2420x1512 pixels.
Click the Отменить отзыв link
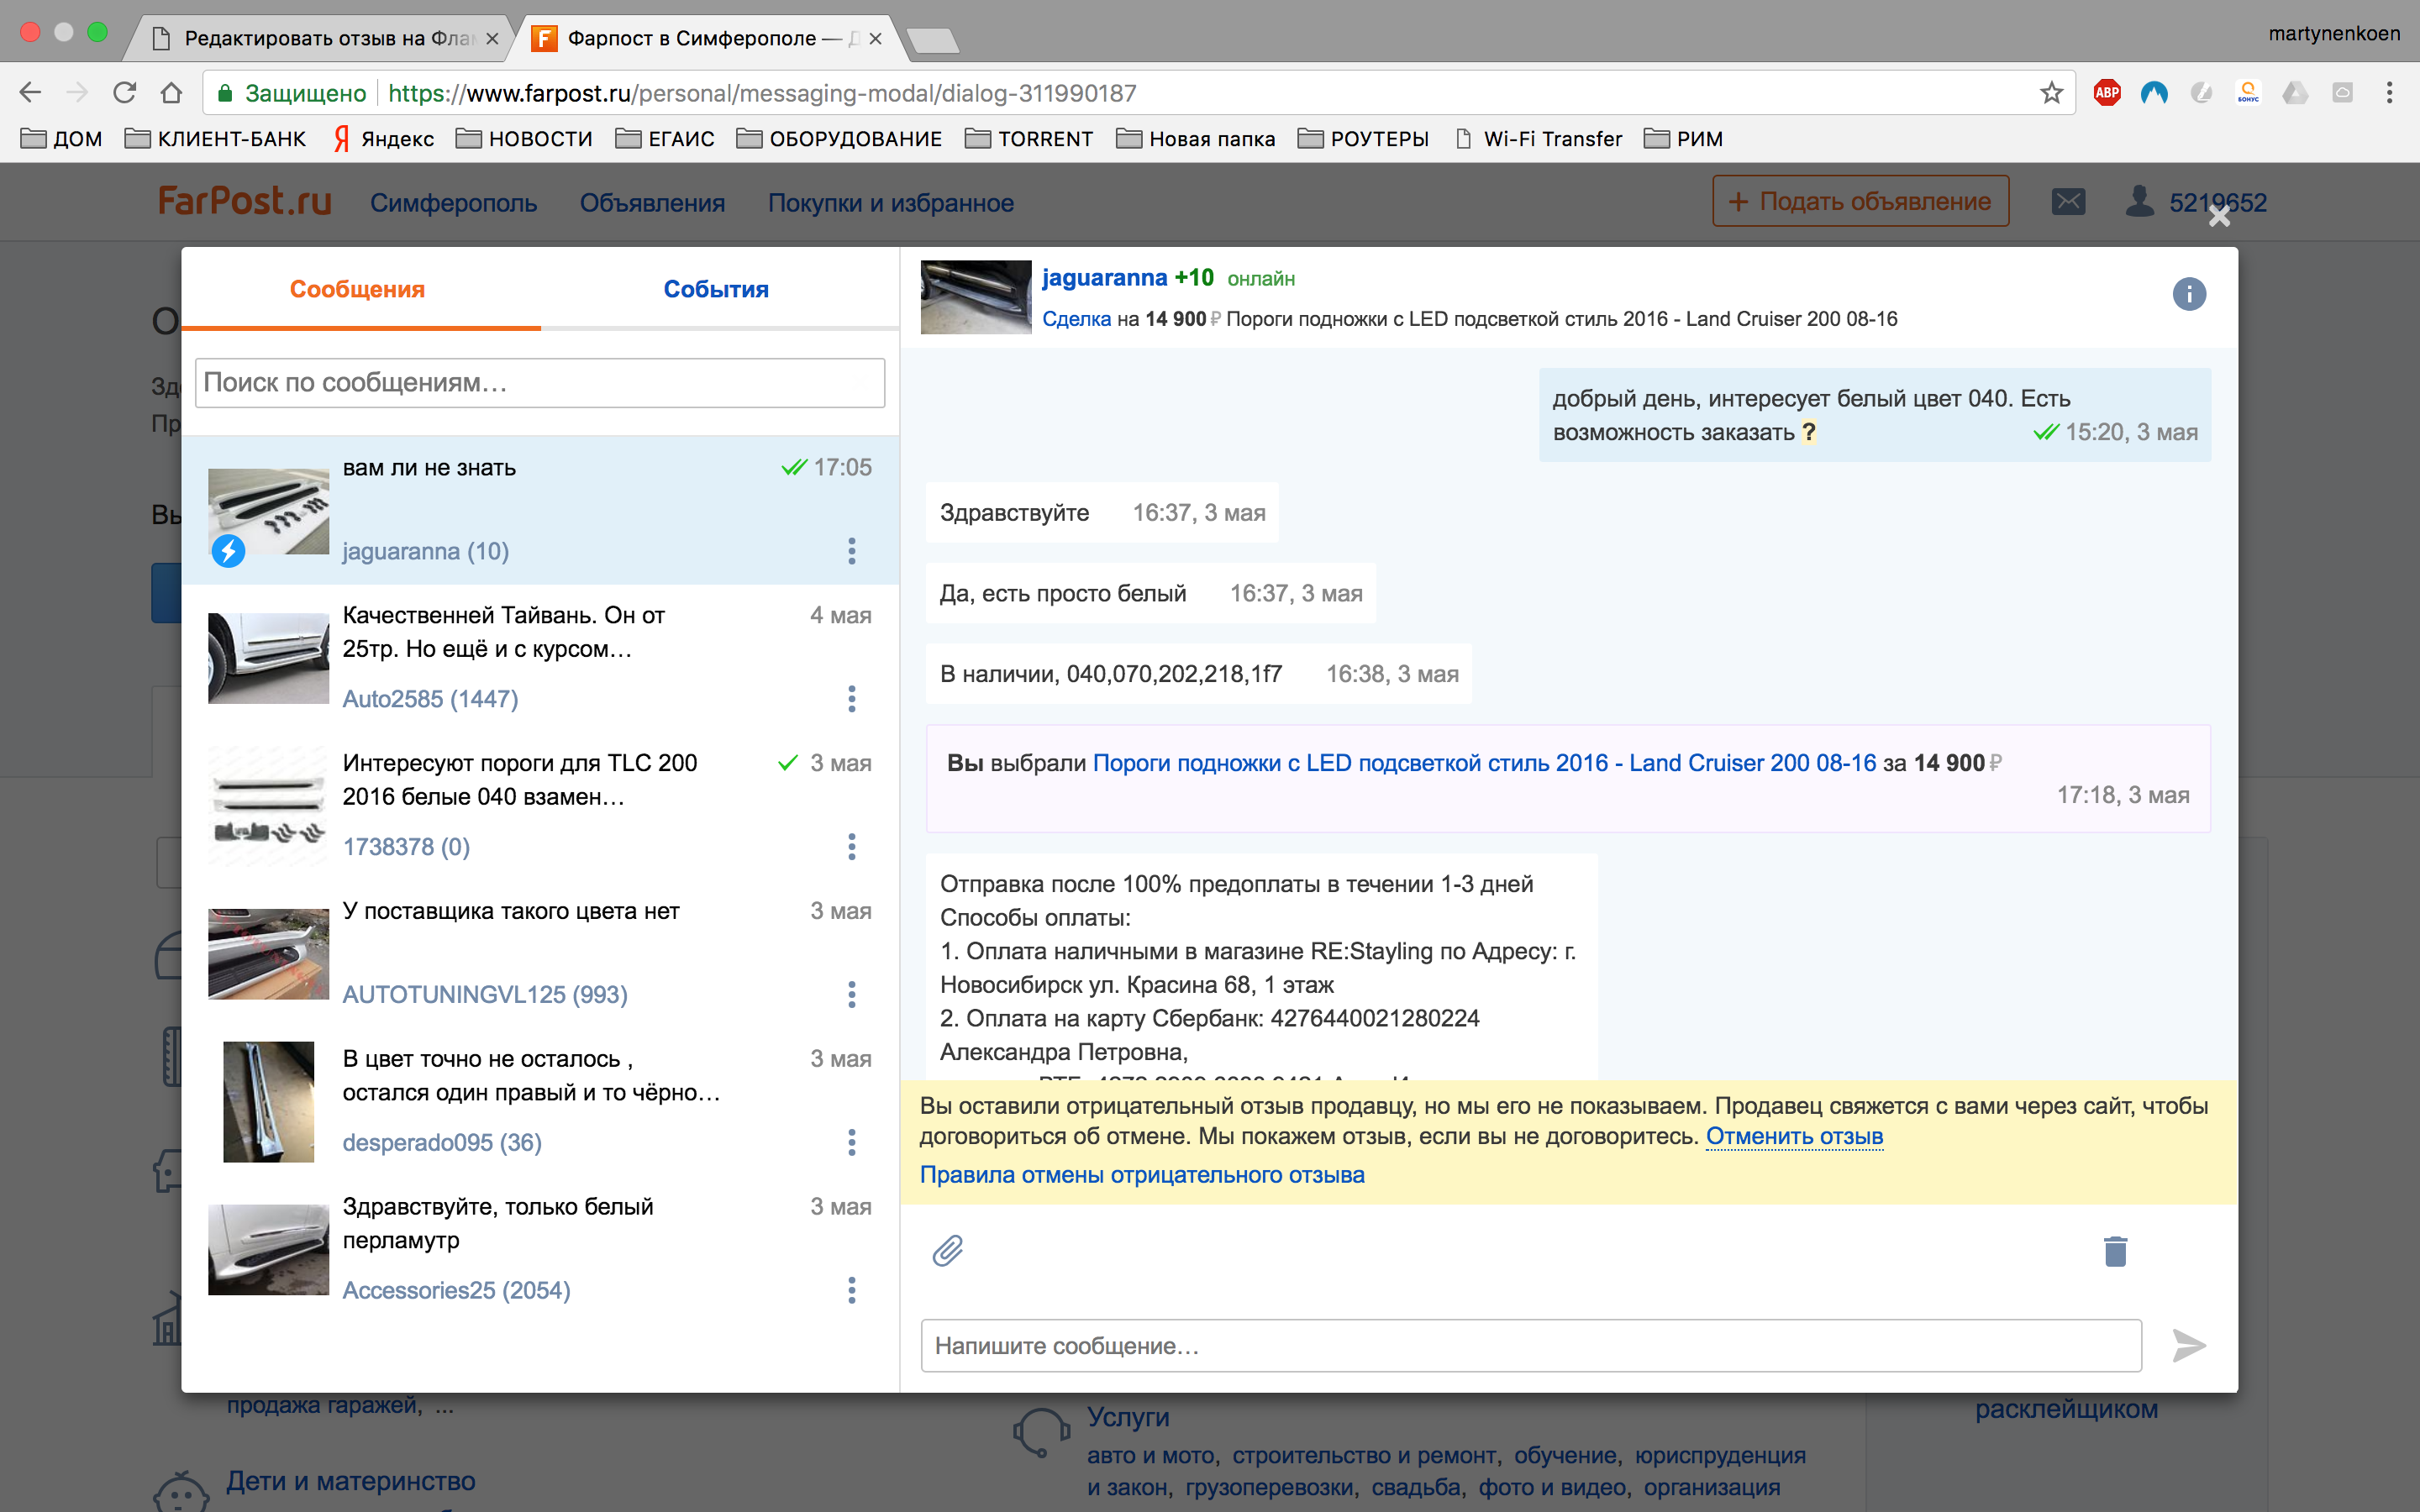1794,1136
